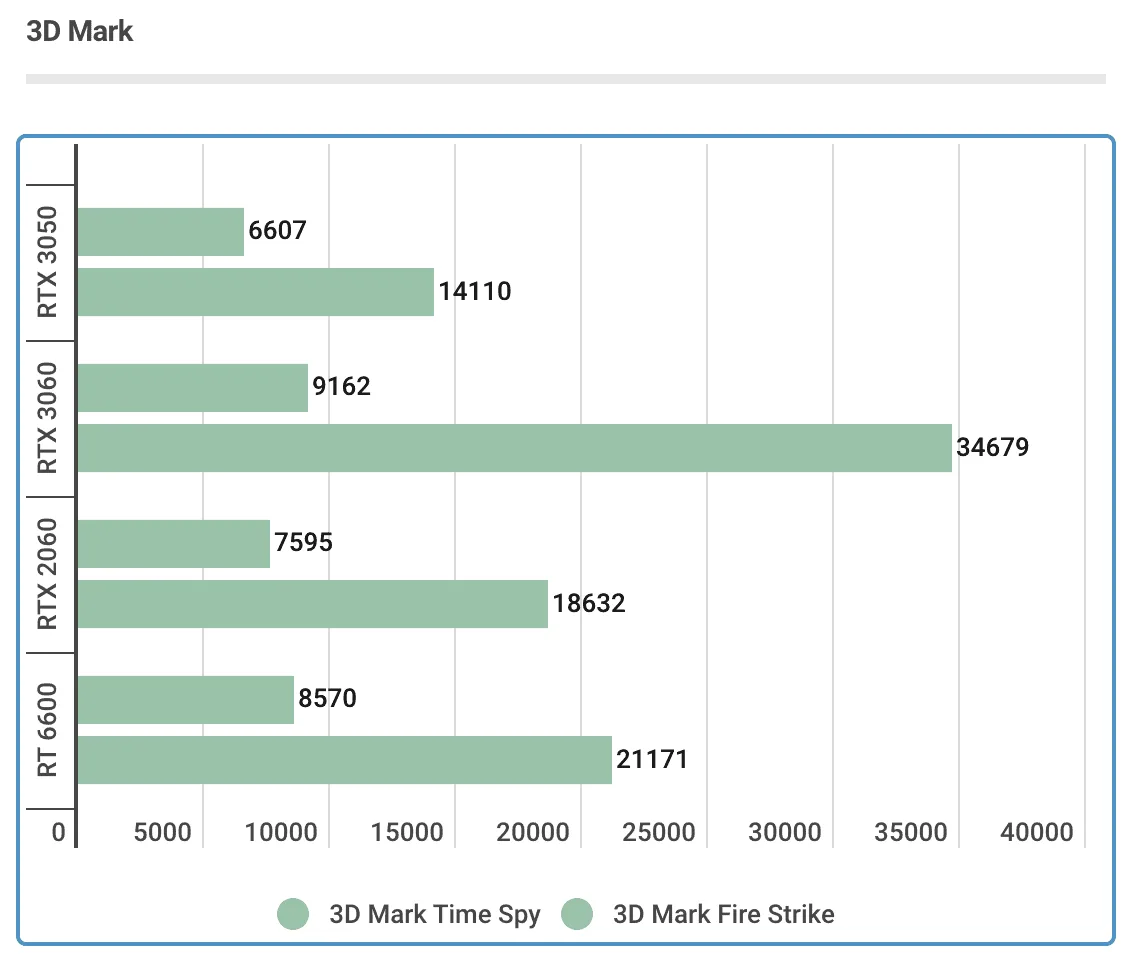Click the RTX 3050 category label
This screenshot has height=968, width=1140.
click(x=47, y=263)
